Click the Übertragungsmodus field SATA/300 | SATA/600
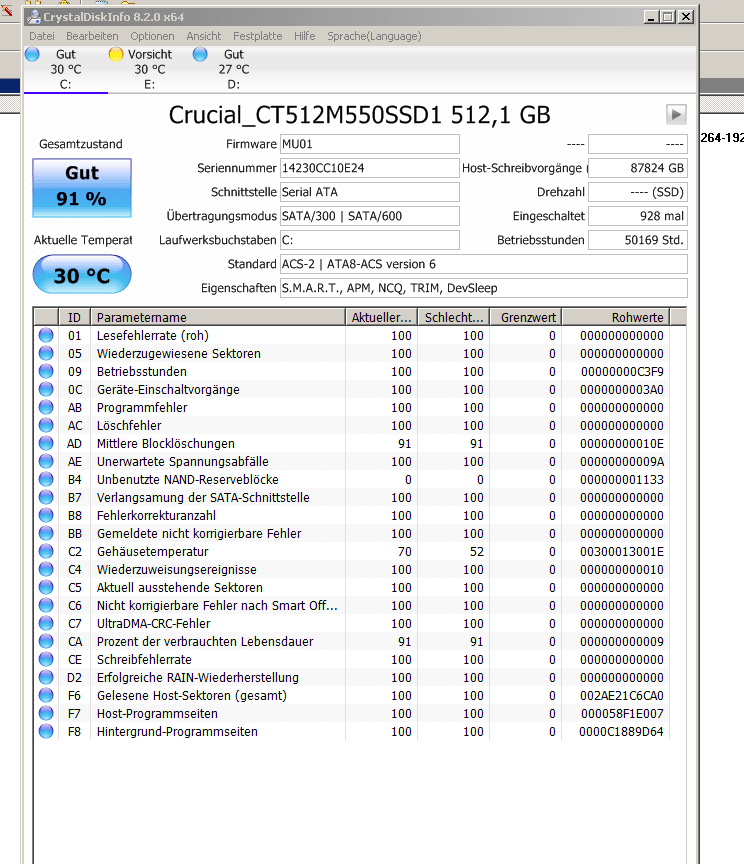 coord(370,216)
